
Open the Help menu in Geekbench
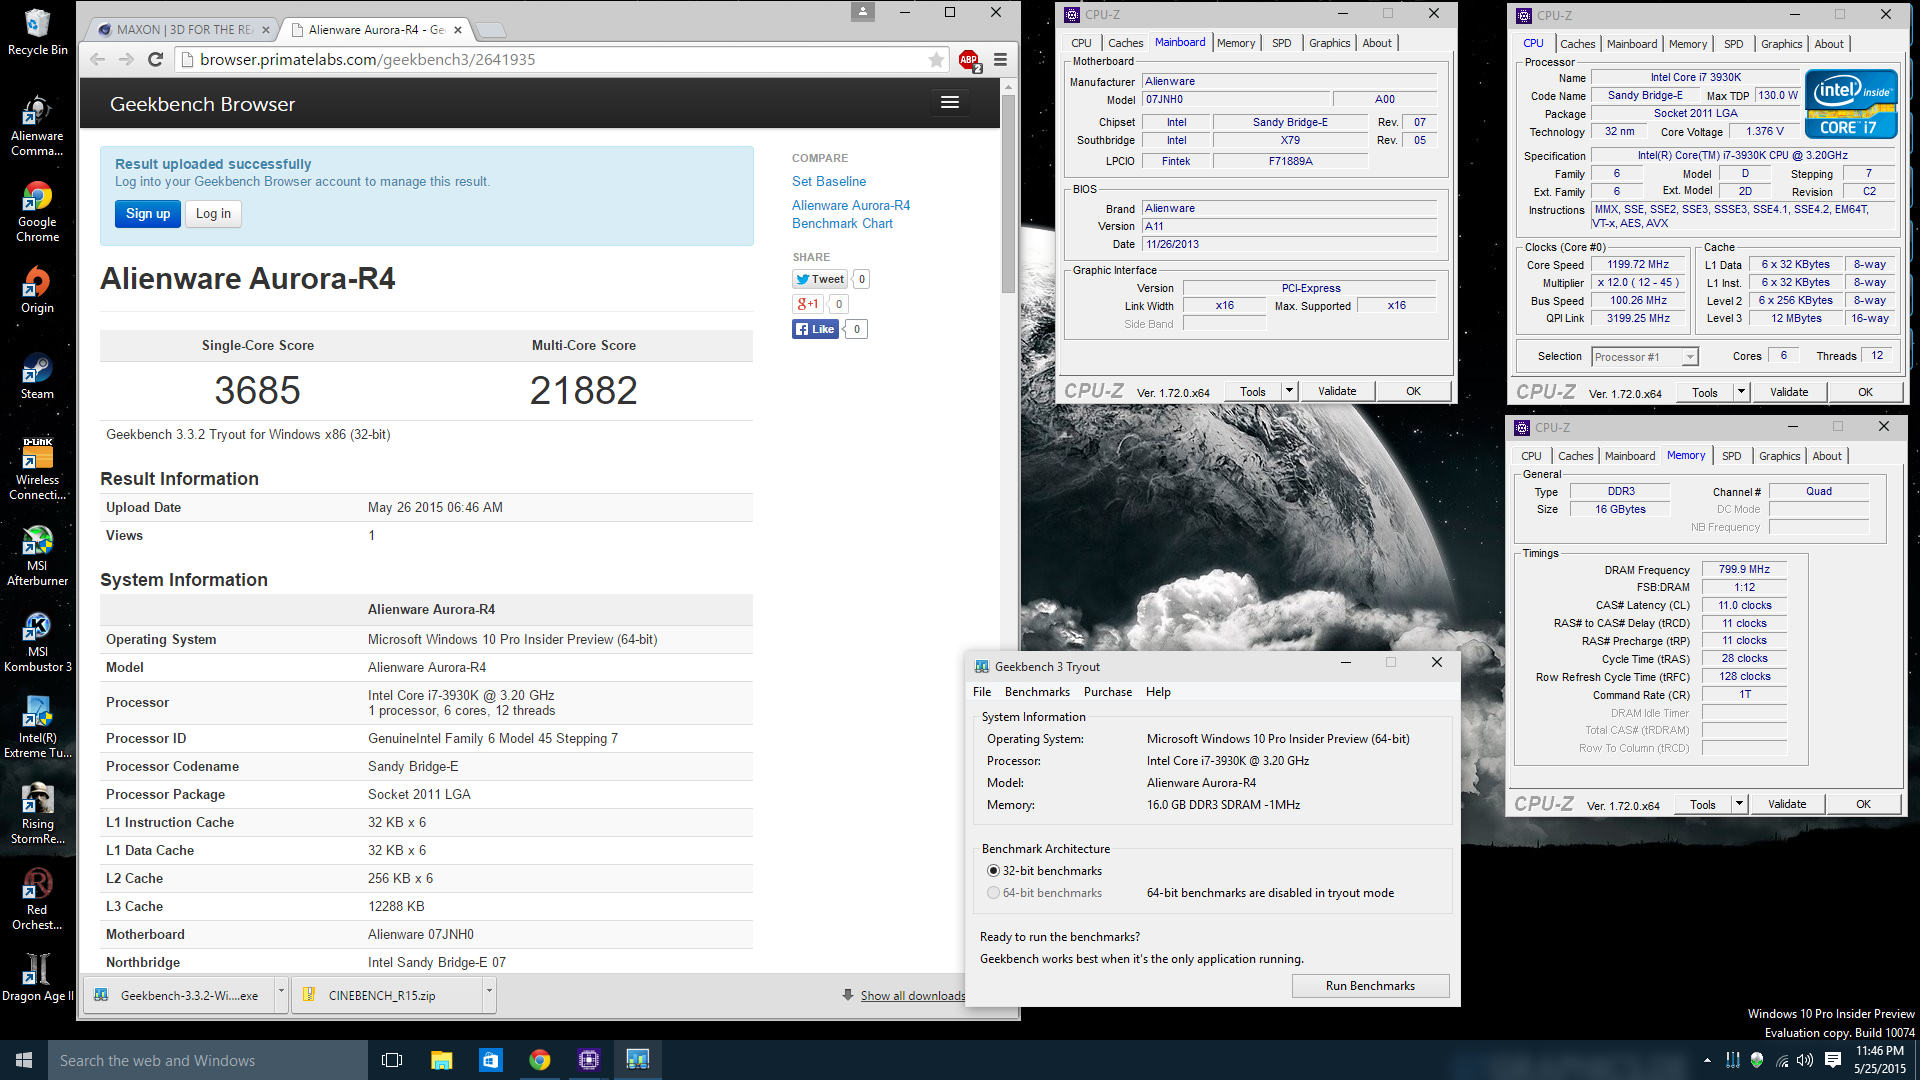pos(1158,692)
